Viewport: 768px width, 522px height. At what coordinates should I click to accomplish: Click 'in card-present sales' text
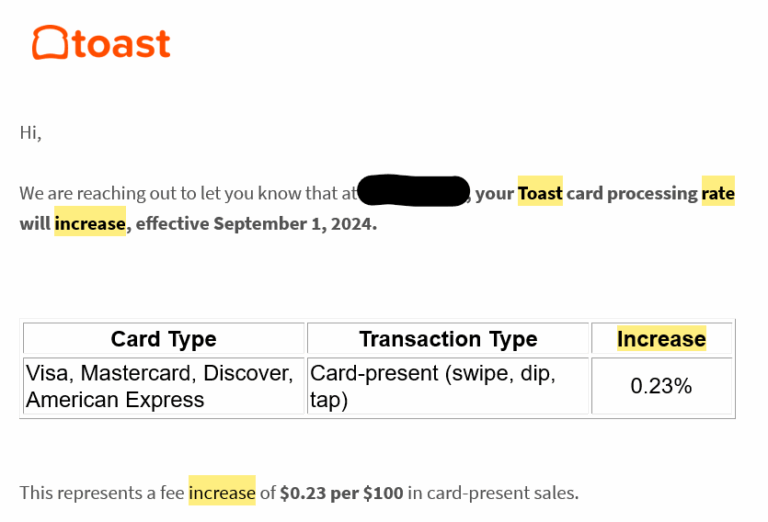click(x=493, y=493)
